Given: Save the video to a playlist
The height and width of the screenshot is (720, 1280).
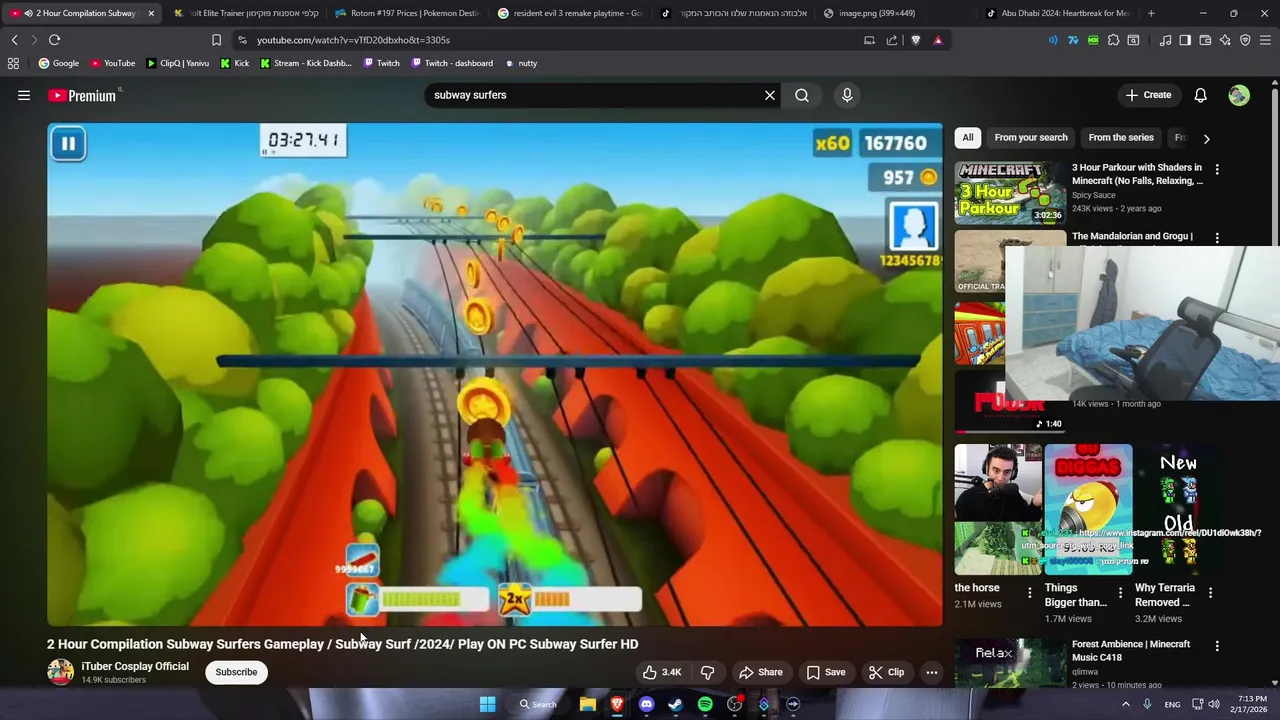Looking at the screenshot, I should point(826,672).
